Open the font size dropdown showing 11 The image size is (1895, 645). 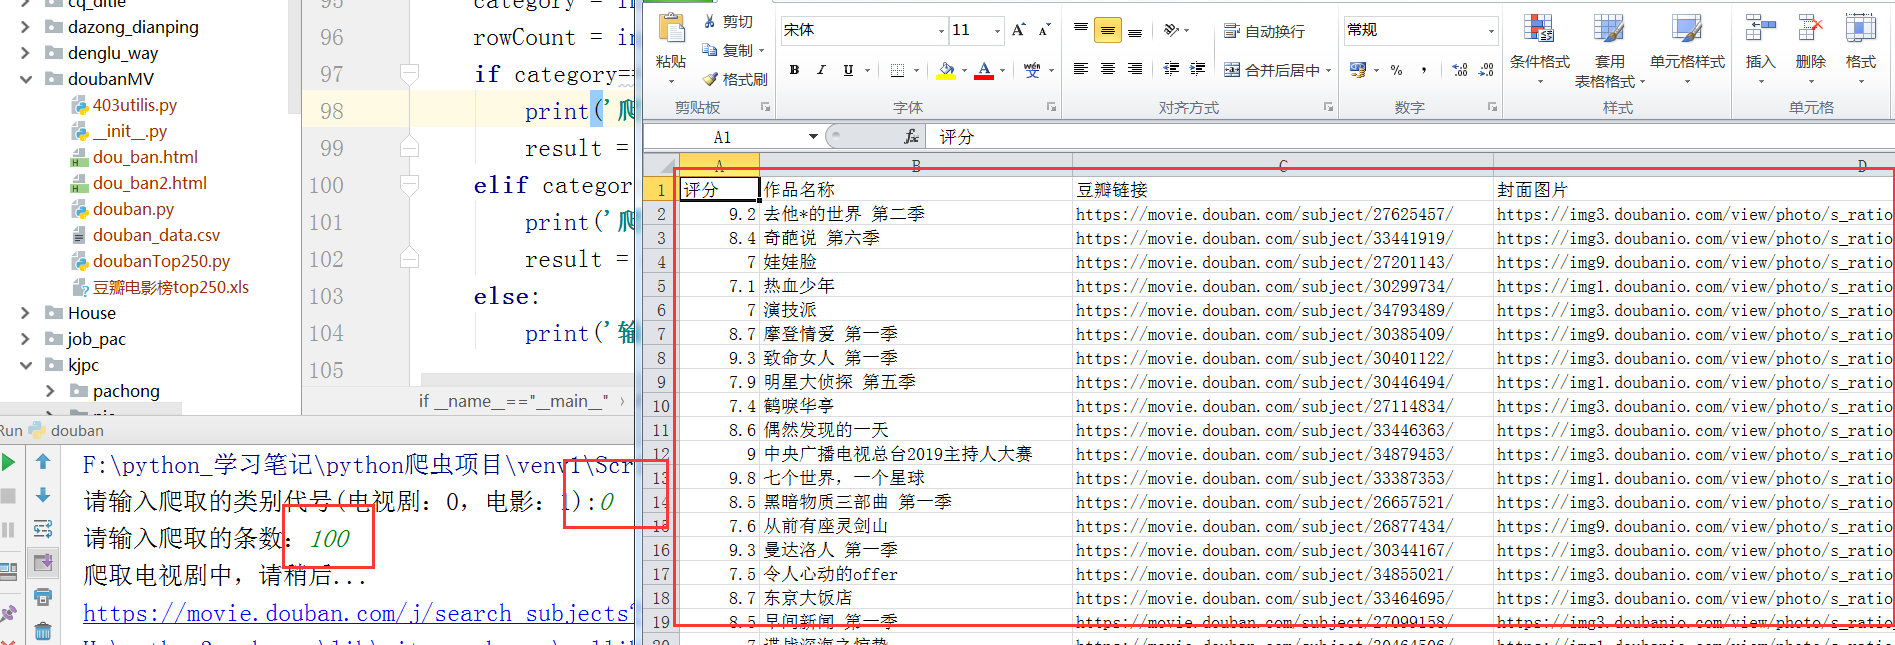pyautogui.click(x=997, y=31)
